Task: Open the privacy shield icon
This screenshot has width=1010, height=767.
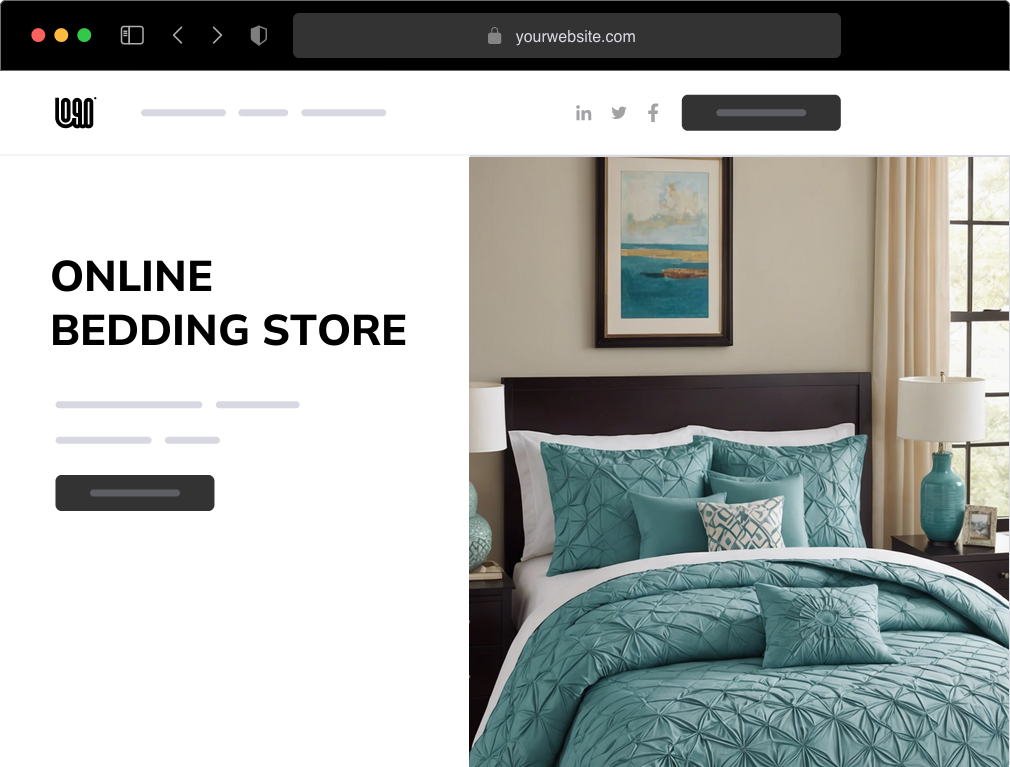Action: coord(258,35)
